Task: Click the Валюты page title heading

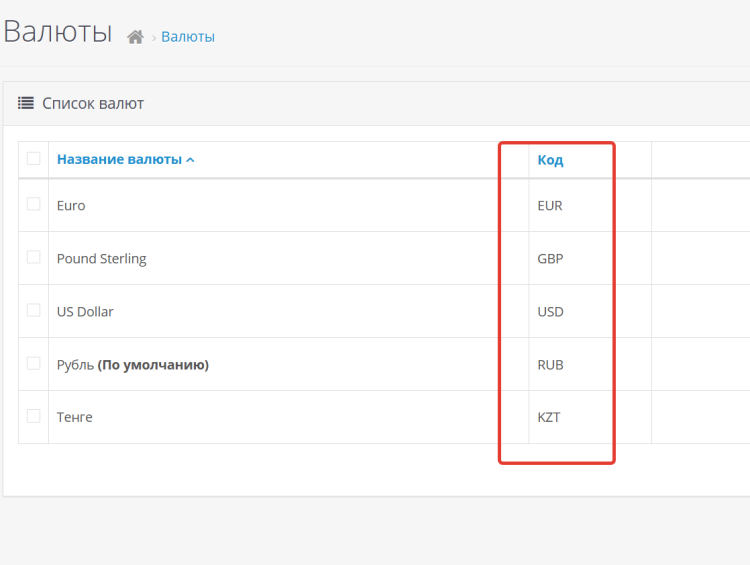Action: pos(57,31)
